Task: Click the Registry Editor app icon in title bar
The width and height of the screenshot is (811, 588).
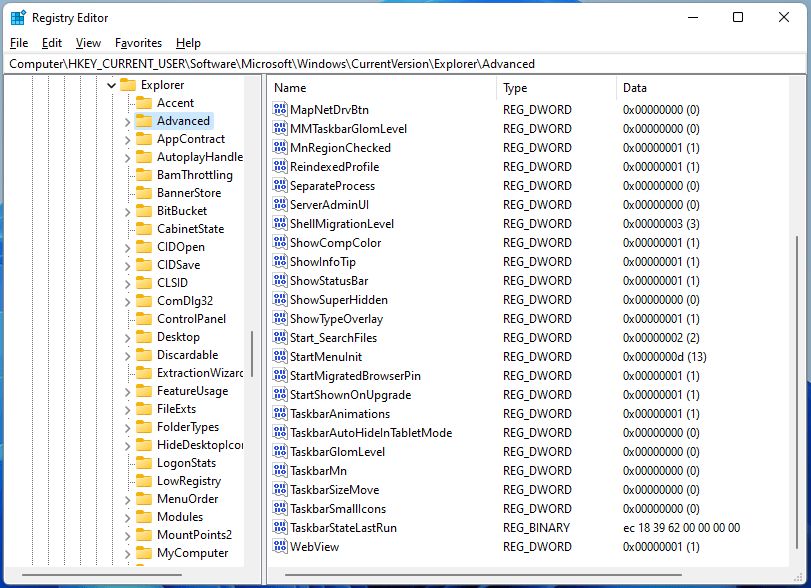Action: [x=18, y=18]
